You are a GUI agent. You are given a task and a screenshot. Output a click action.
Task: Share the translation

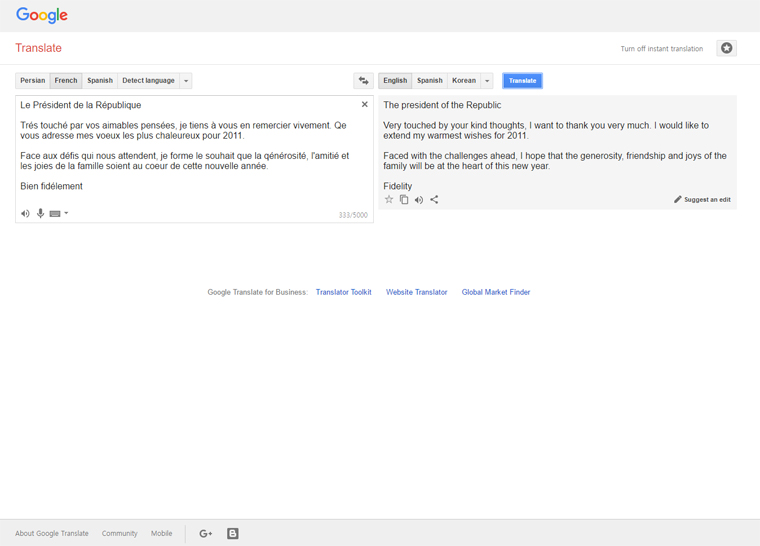[434, 200]
